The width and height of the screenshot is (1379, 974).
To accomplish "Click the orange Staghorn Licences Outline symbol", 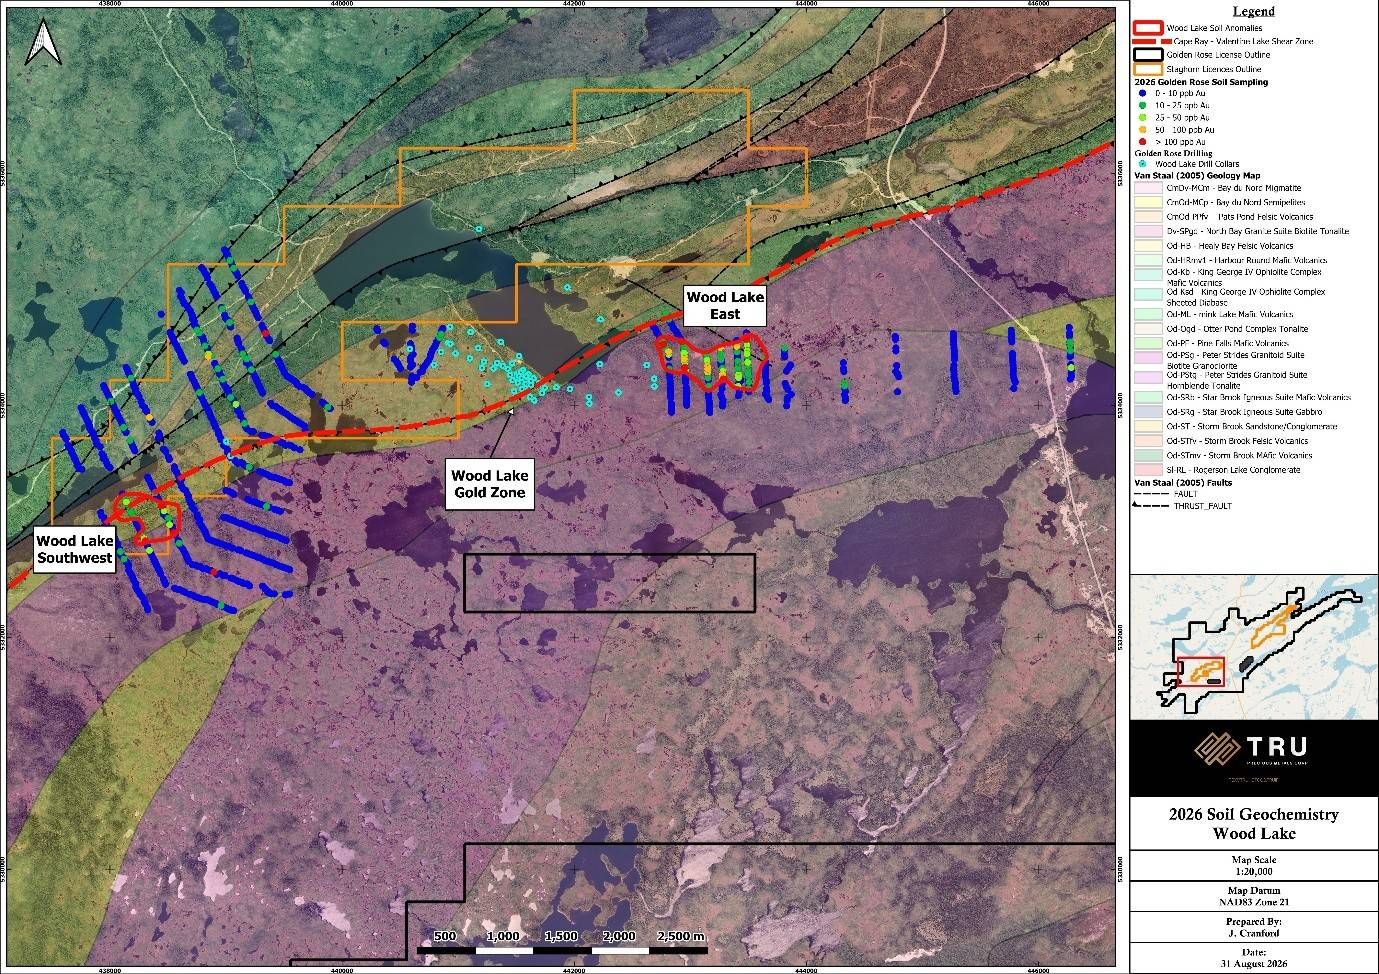I will 1149,68.
